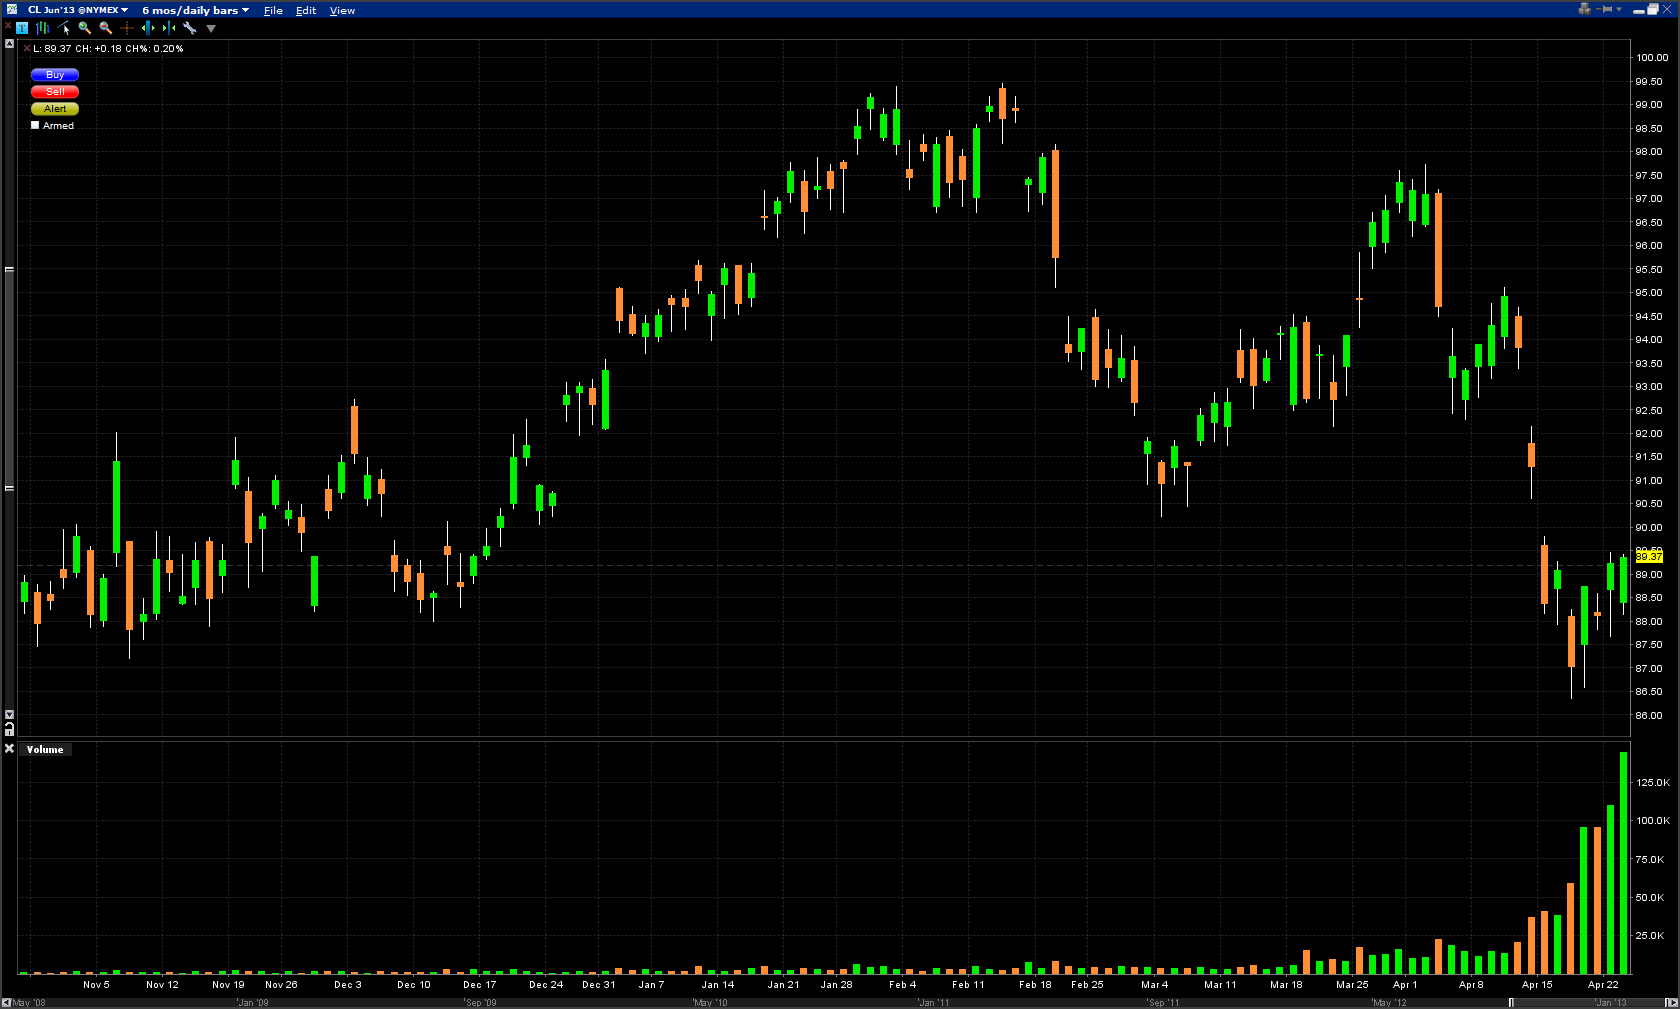1680x1009 pixels.
Task: Open the File menu
Action: 273,10
